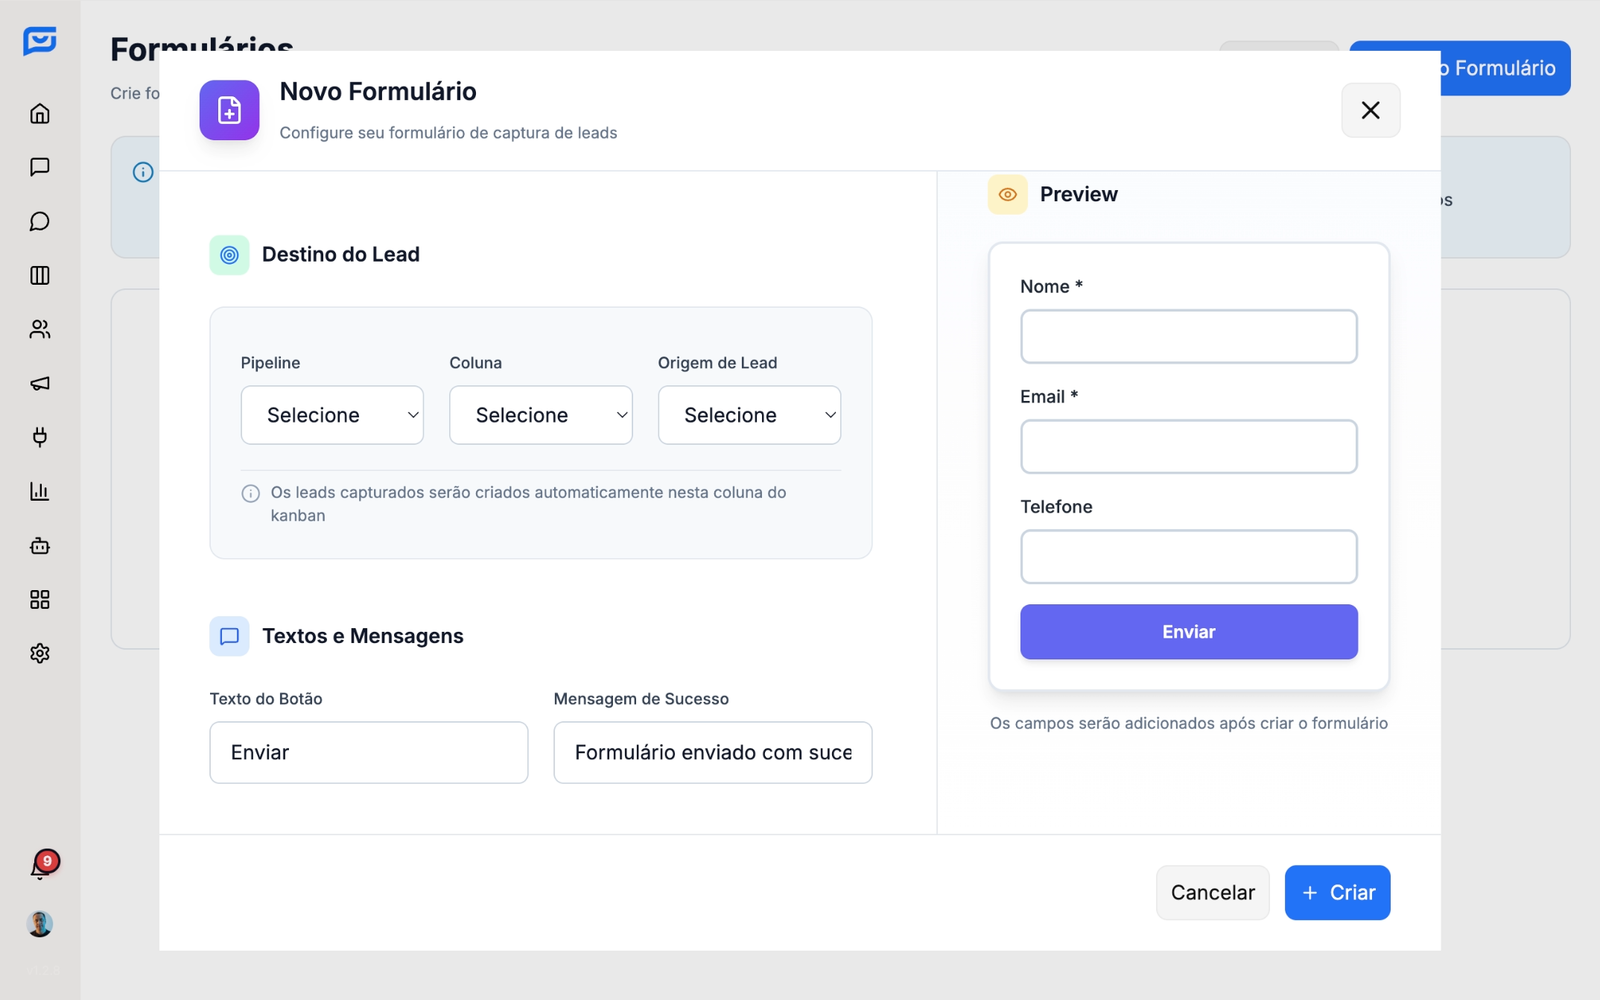Click the kanban columns sidebar icon
1600x1000 pixels.
40,275
